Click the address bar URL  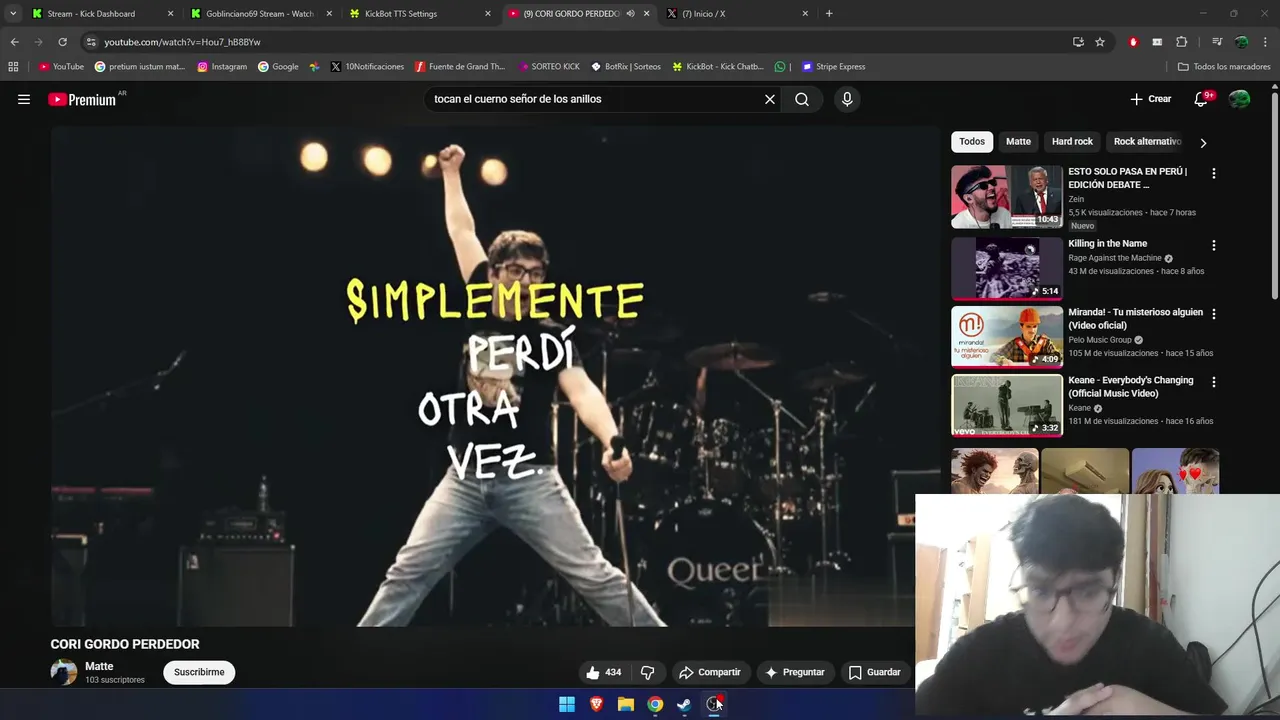[182, 42]
